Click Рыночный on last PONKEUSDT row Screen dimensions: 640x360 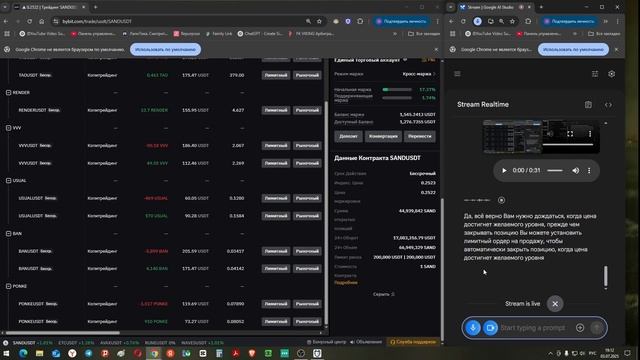[x=307, y=321]
